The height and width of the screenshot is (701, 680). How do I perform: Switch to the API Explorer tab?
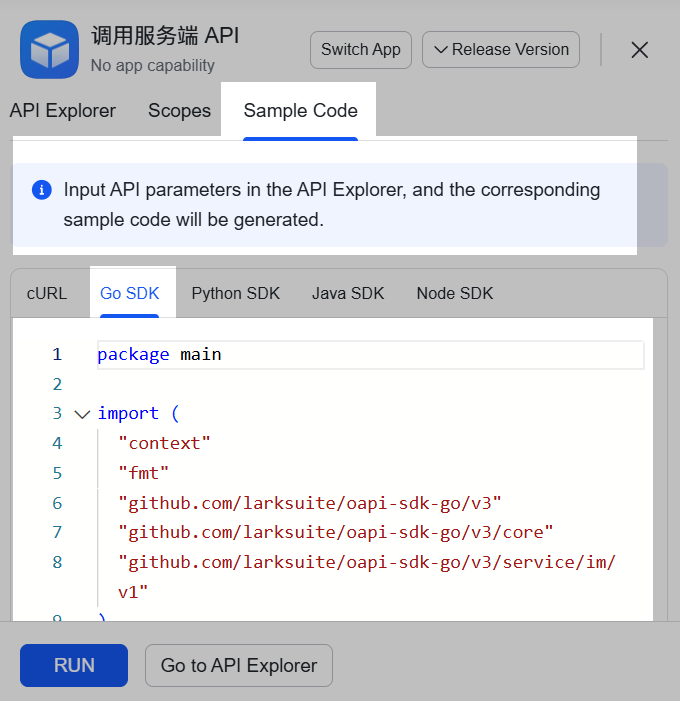[63, 111]
